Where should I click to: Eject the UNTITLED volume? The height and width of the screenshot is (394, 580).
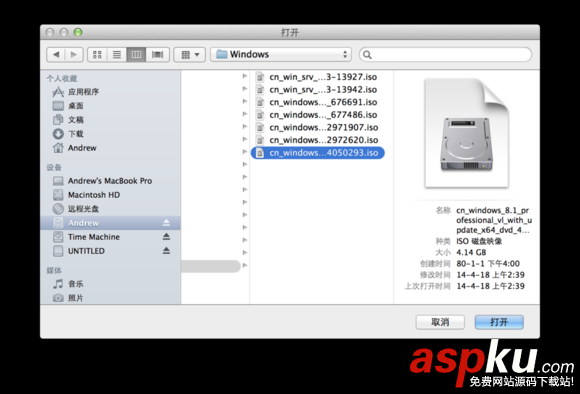coord(166,251)
